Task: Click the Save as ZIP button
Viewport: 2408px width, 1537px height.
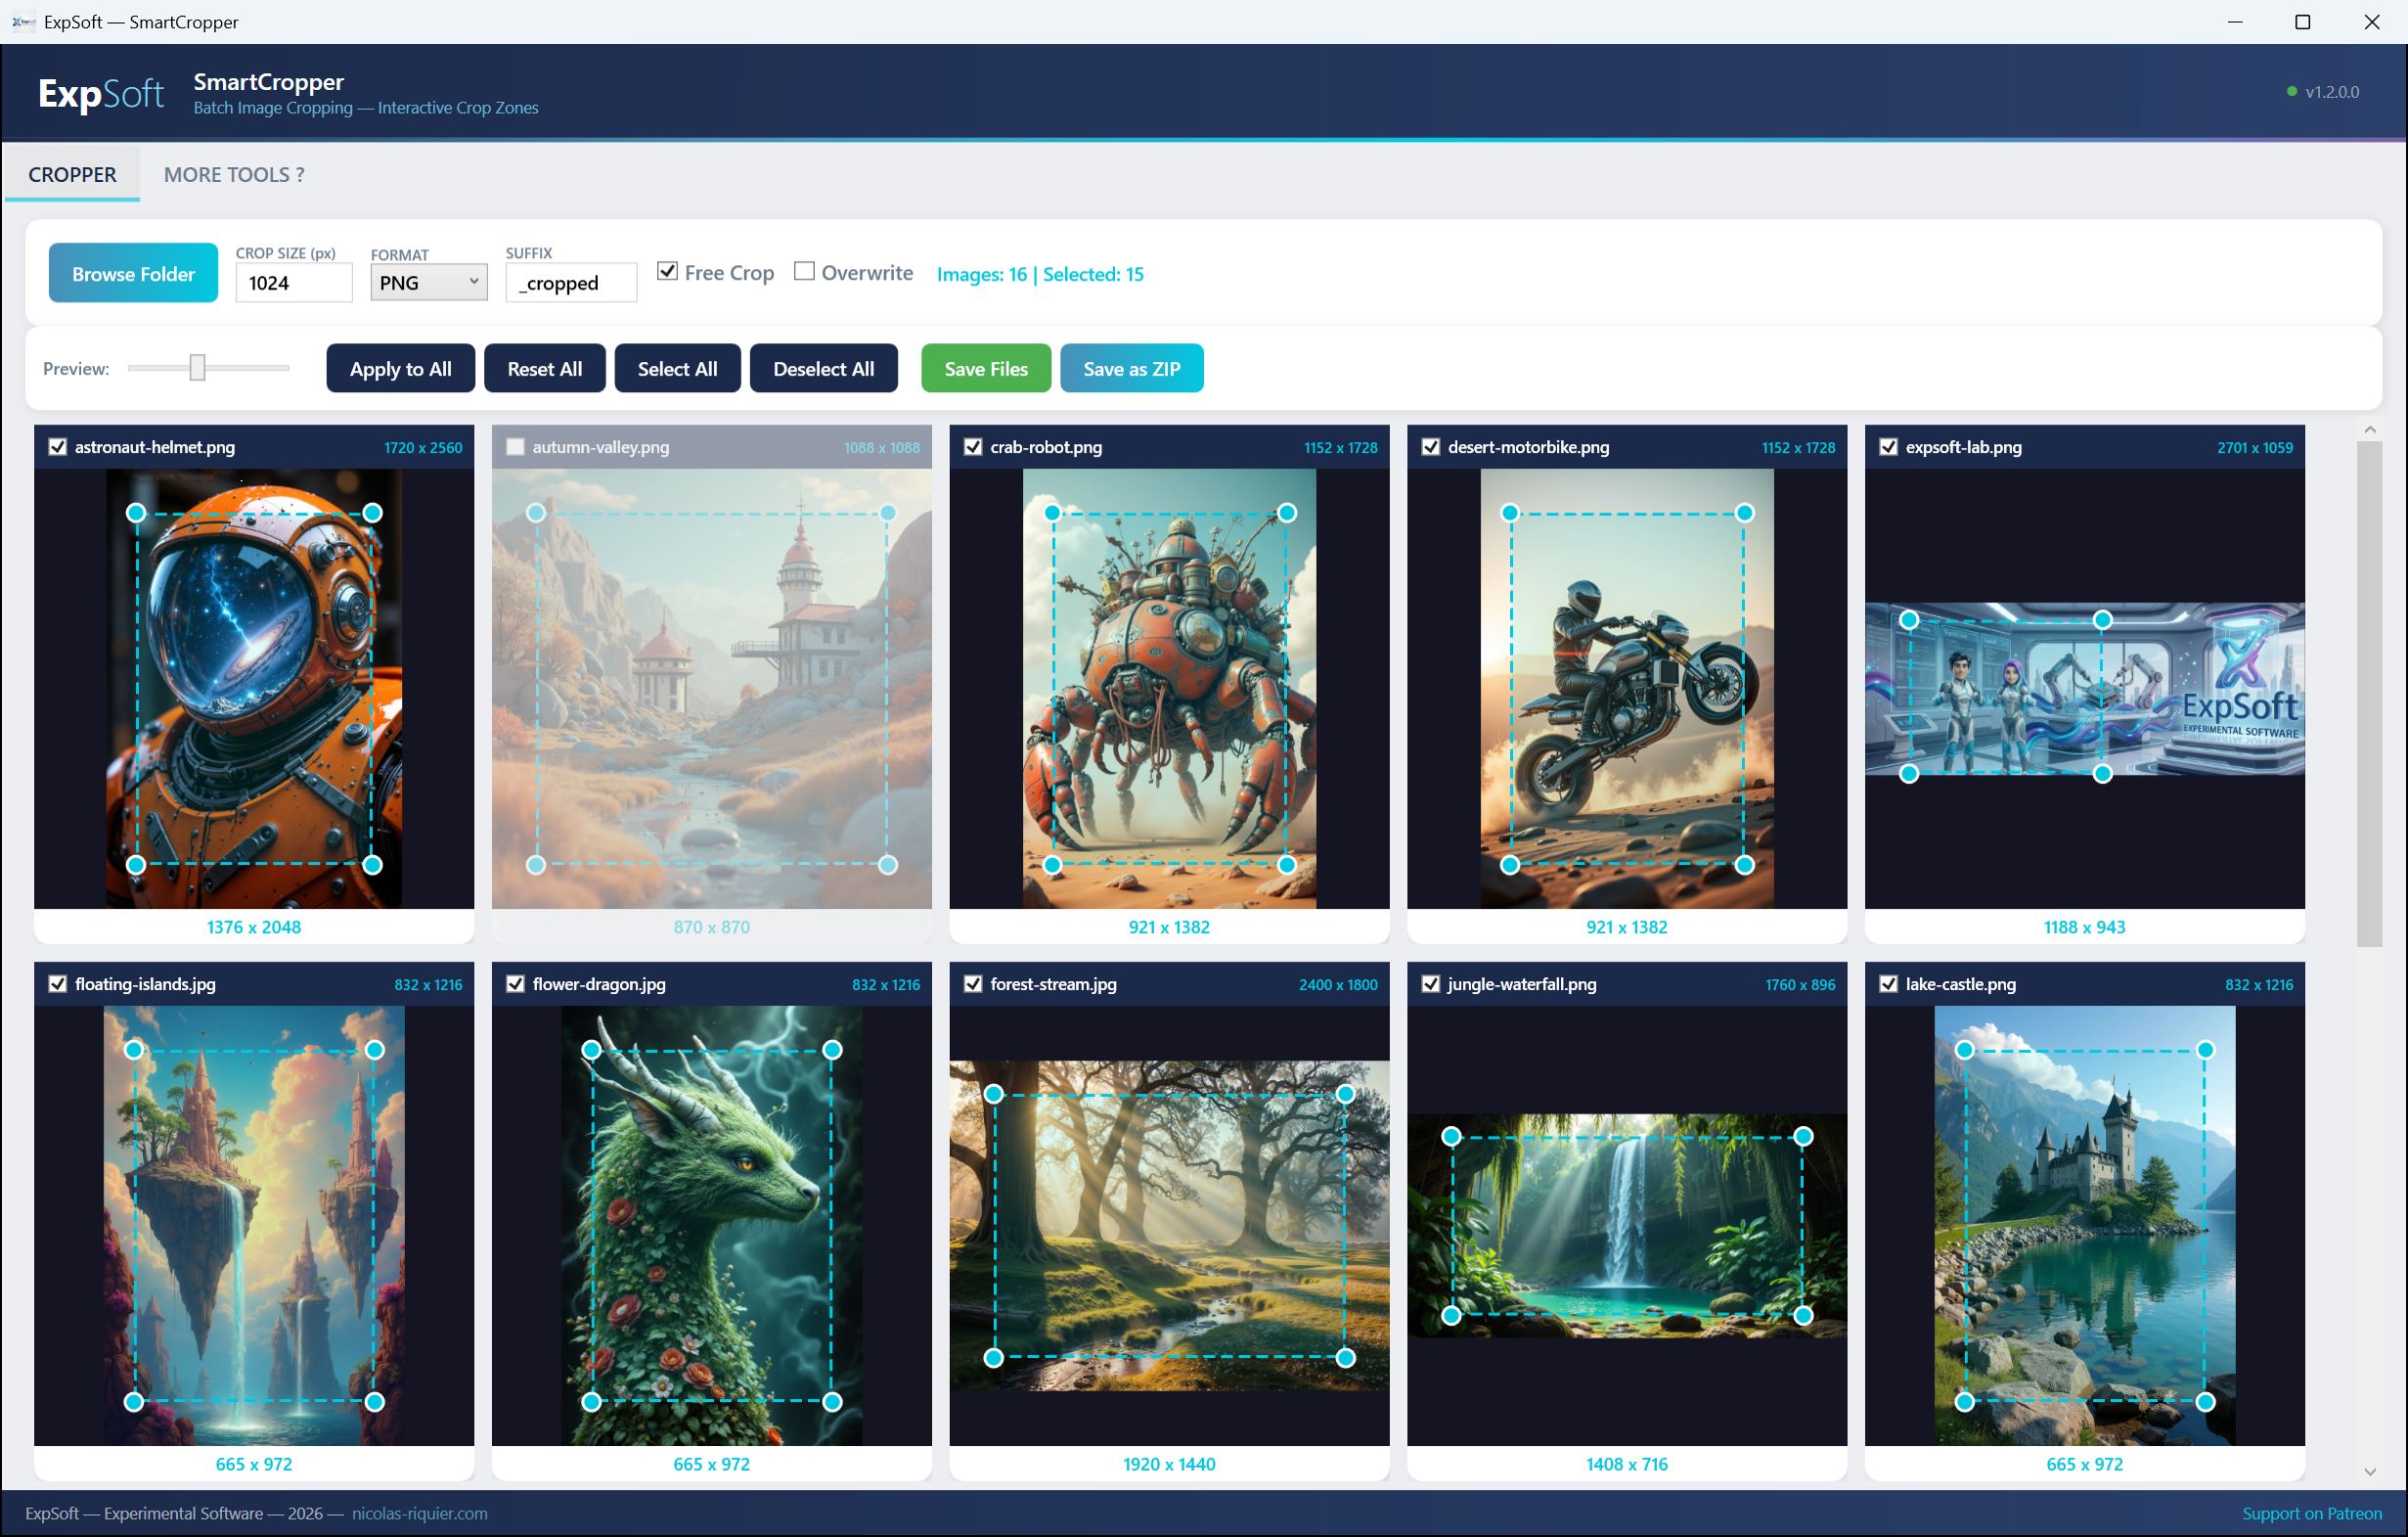Action: (x=1132, y=369)
